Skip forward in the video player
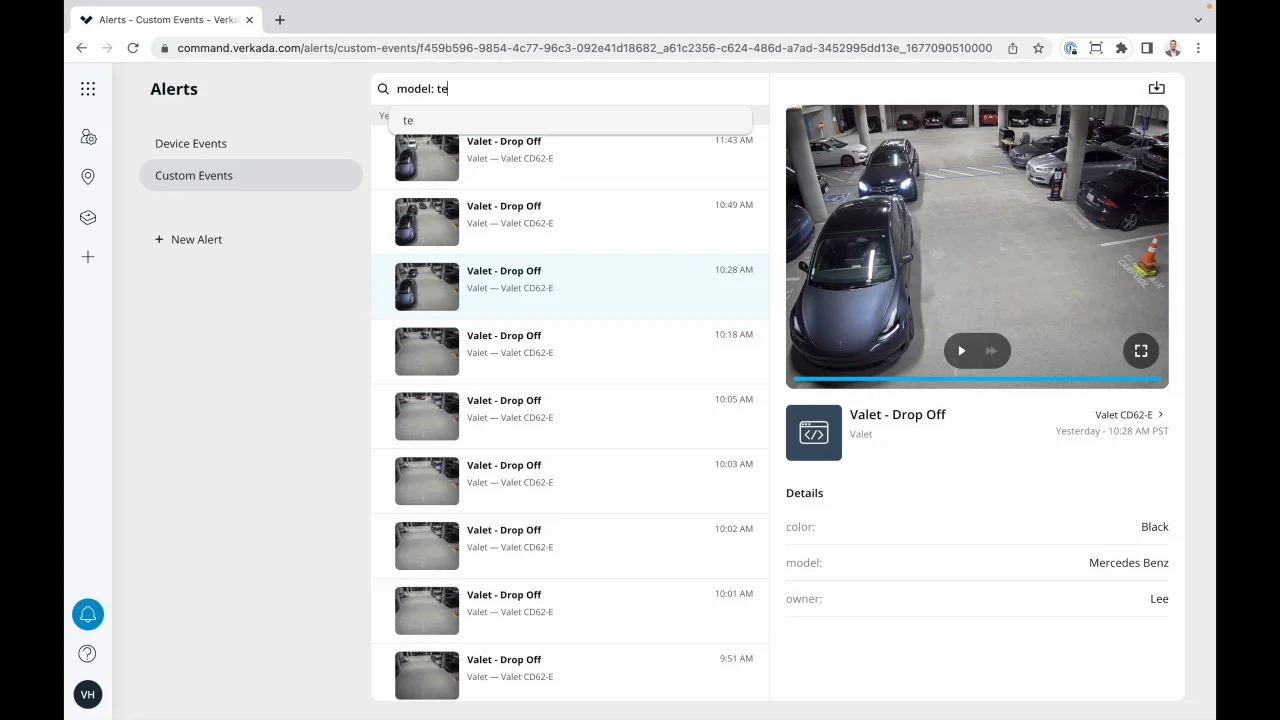1280x720 pixels. click(991, 351)
